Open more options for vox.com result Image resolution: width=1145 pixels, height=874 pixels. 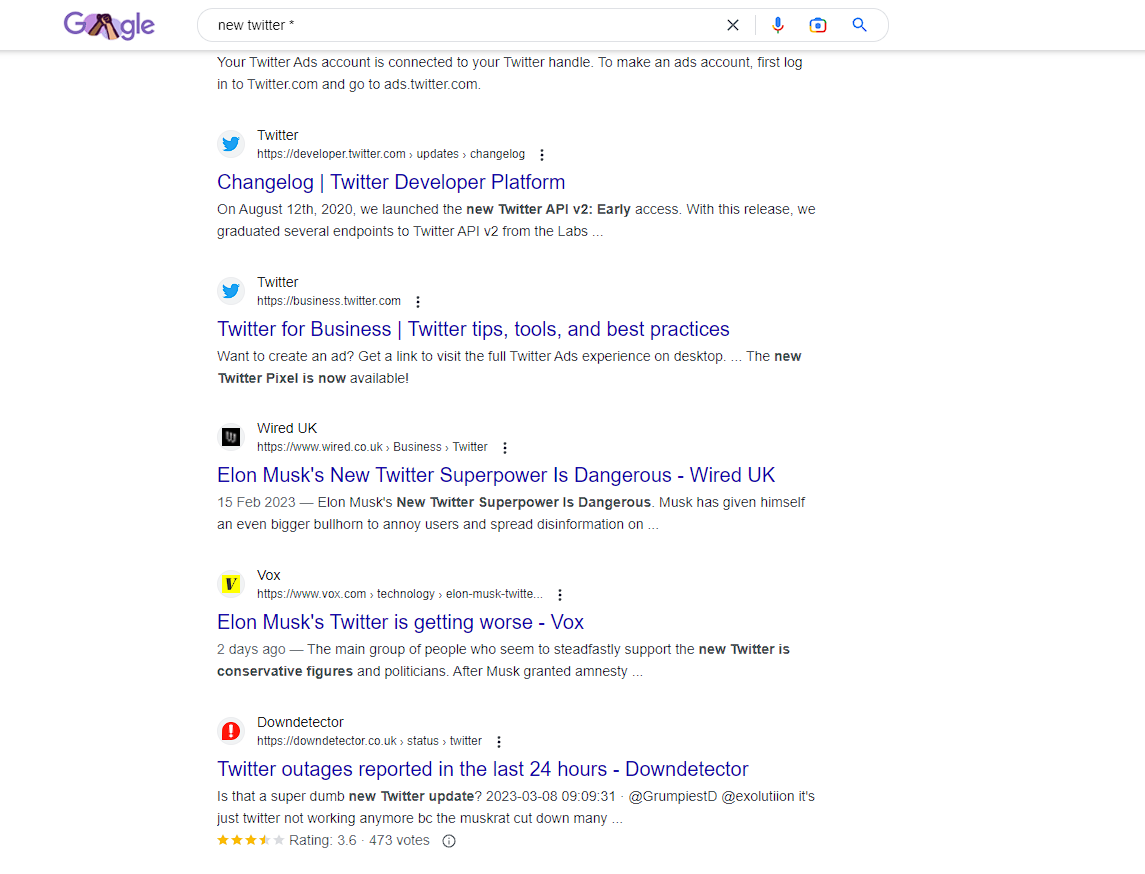[x=560, y=594]
